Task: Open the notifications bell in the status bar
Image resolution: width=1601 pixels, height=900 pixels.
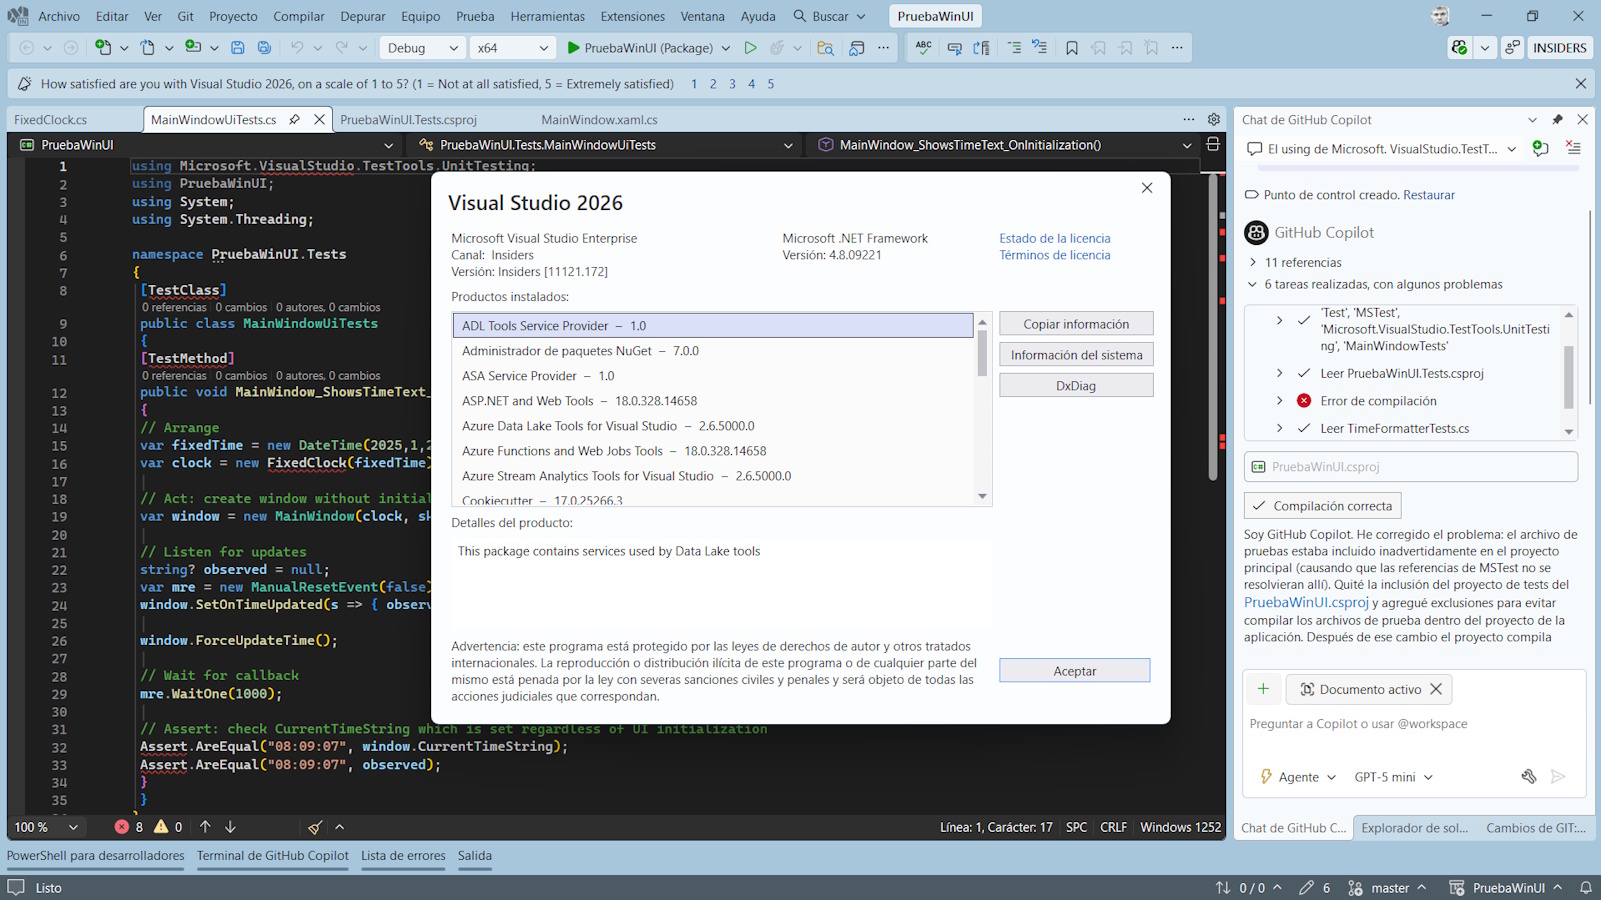Action: [x=1587, y=887]
